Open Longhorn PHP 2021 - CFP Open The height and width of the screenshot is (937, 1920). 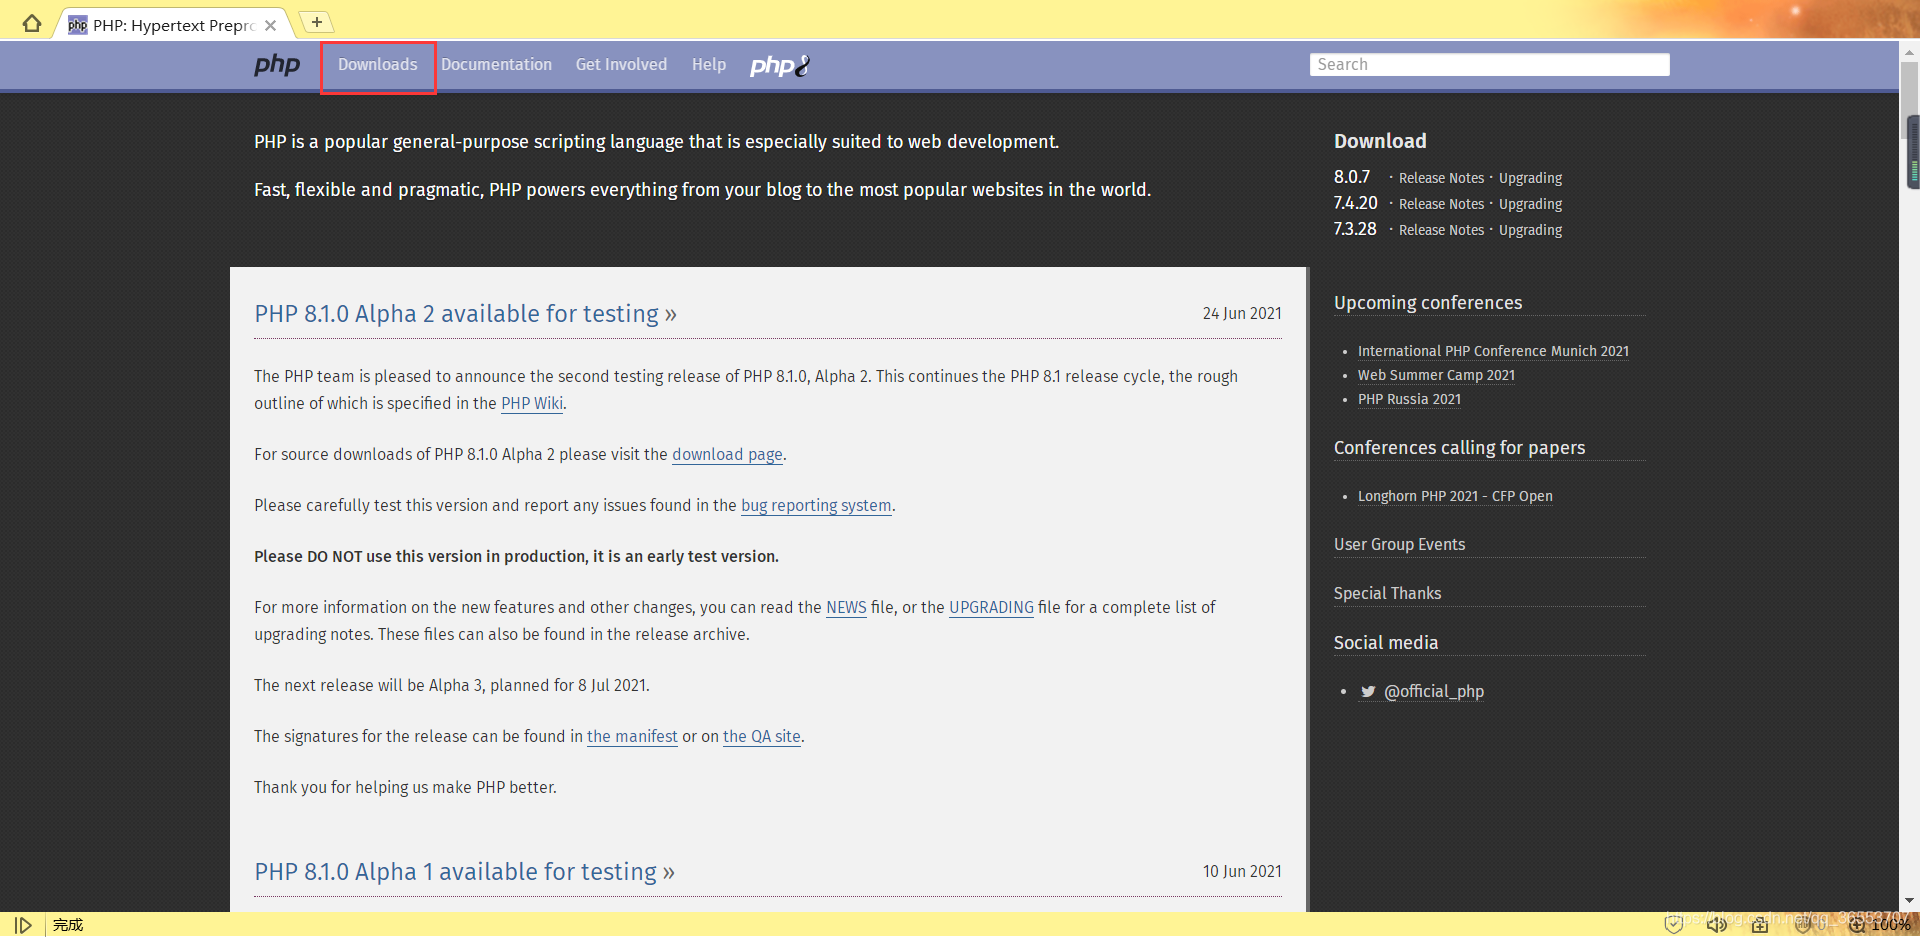(x=1455, y=496)
